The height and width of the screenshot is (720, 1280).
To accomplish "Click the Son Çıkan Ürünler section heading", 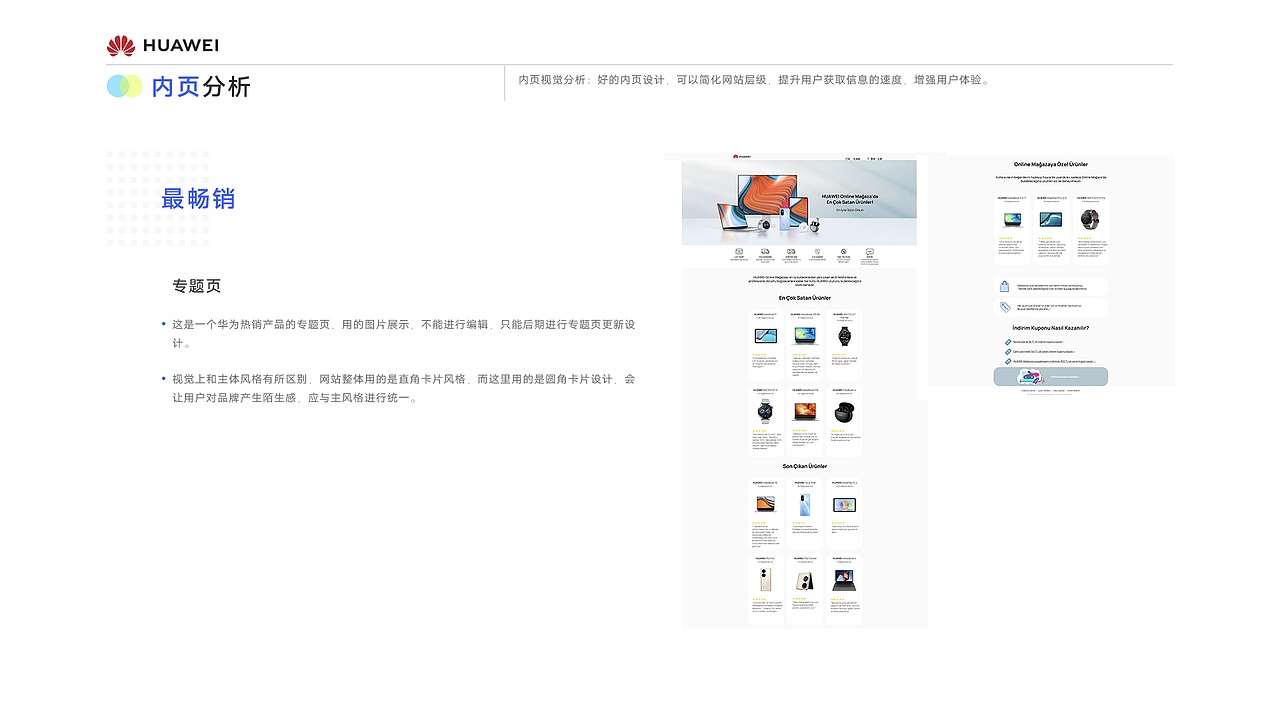I will [805, 466].
